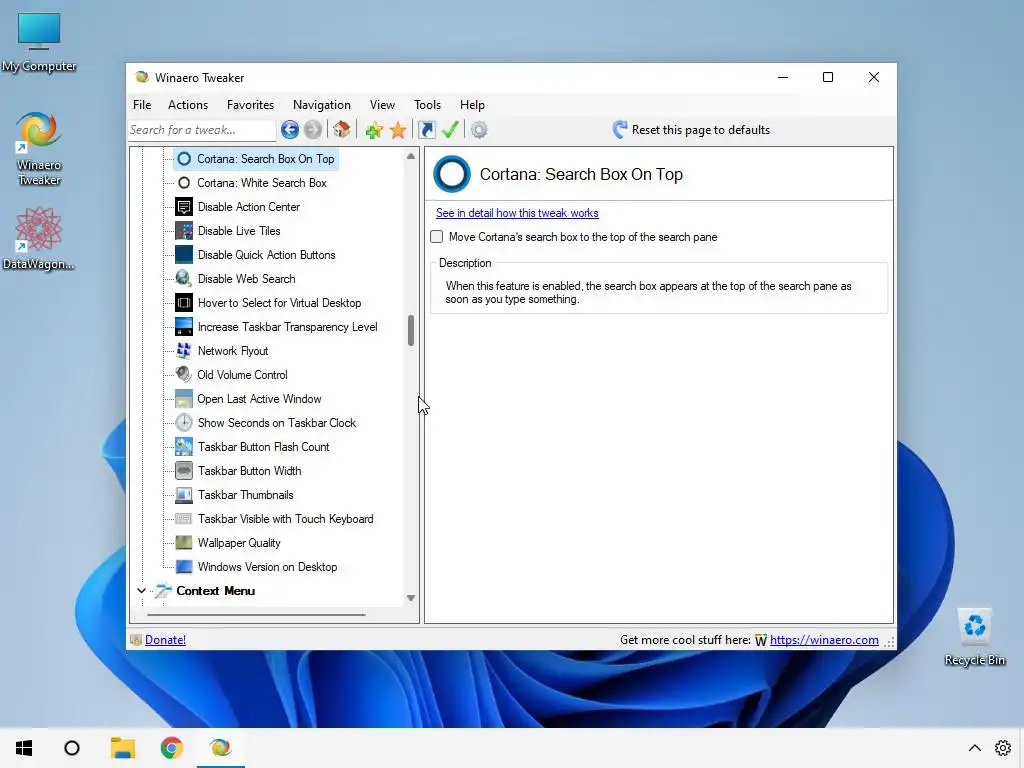Click the tree vertical scrollbar thumb
This screenshot has height=768, width=1024.
coord(411,331)
